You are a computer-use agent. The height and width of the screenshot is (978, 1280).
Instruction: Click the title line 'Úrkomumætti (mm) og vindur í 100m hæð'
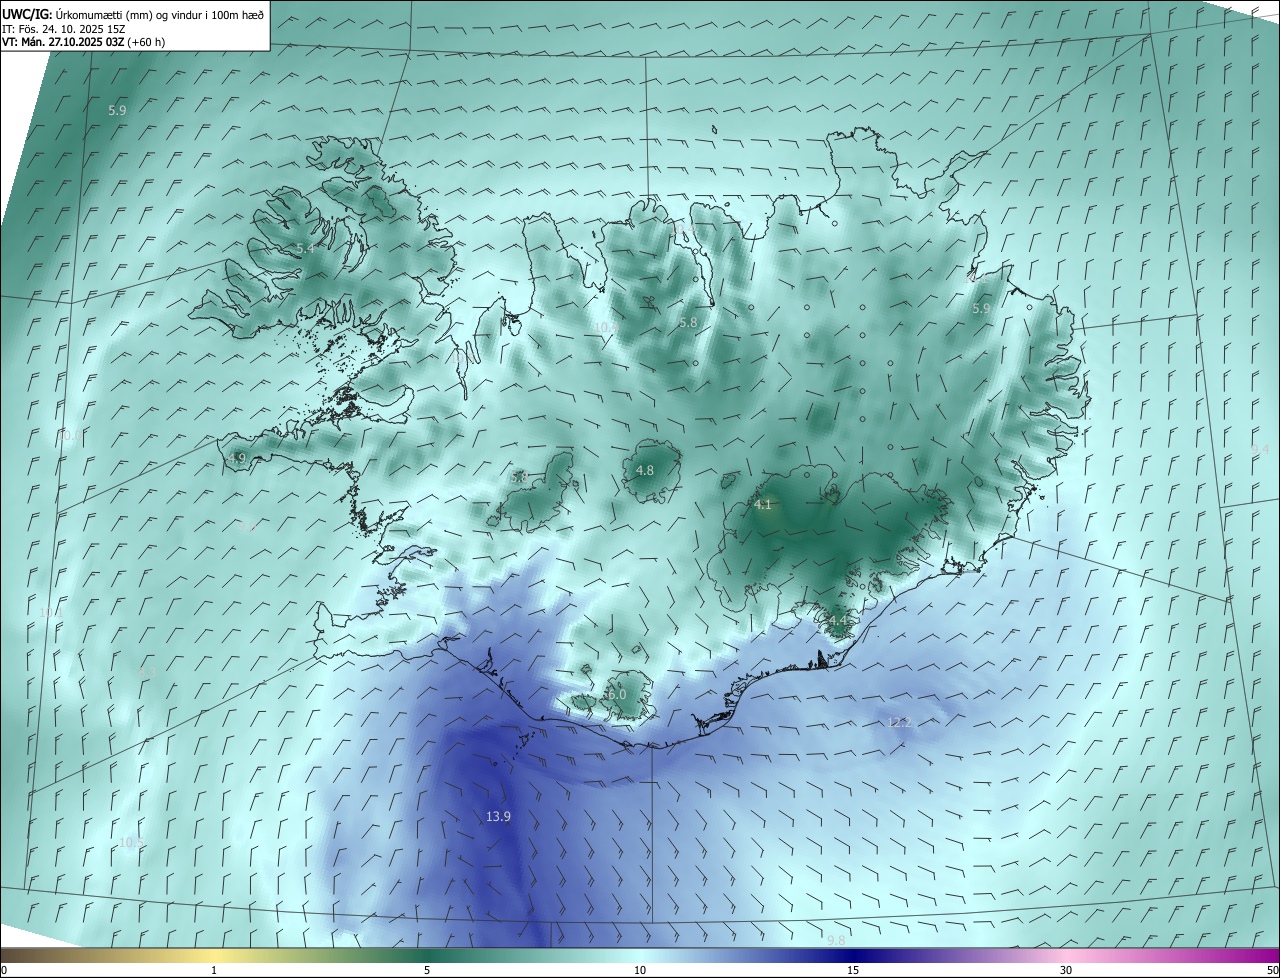tap(159, 14)
